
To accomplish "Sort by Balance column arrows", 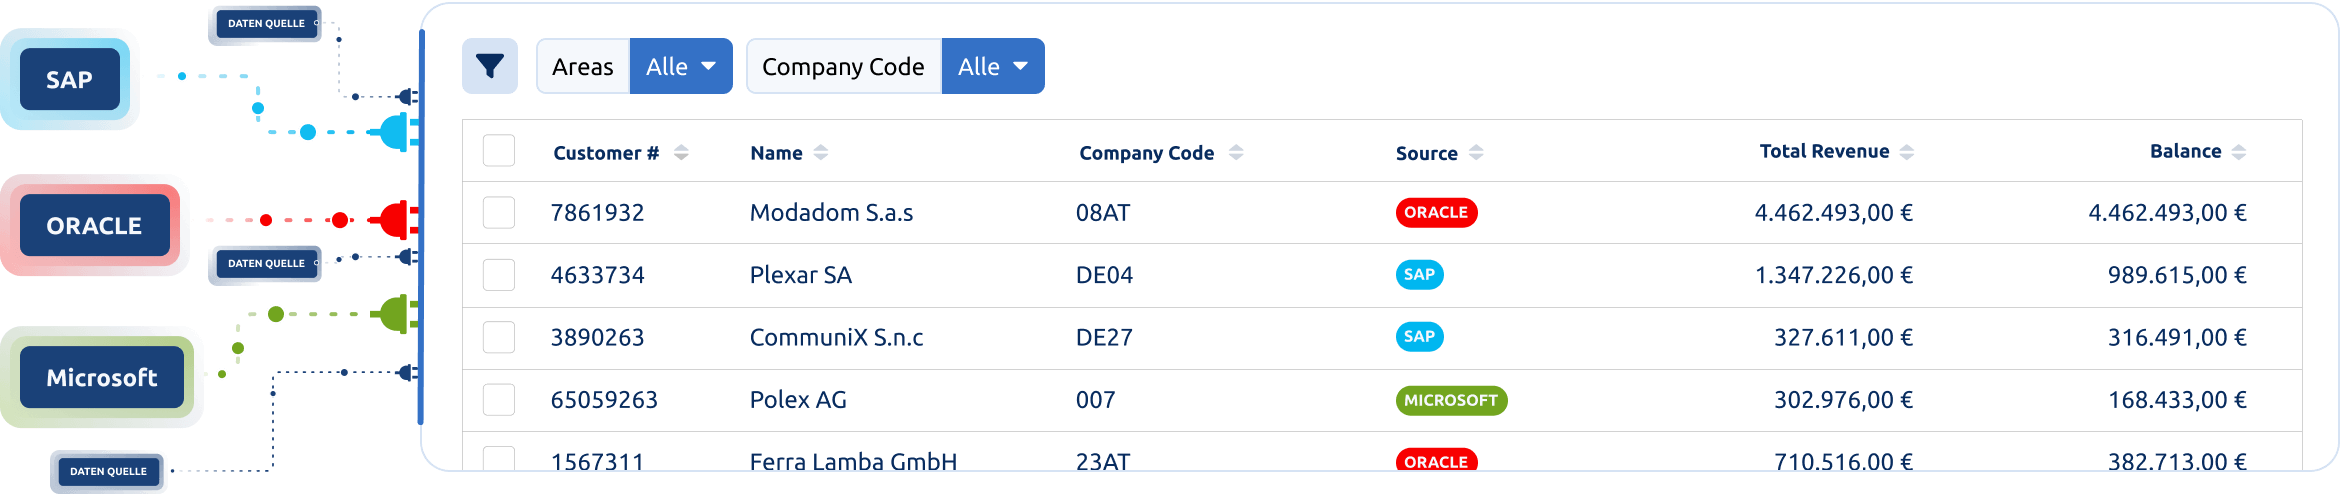I will (x=2239, y=152).
